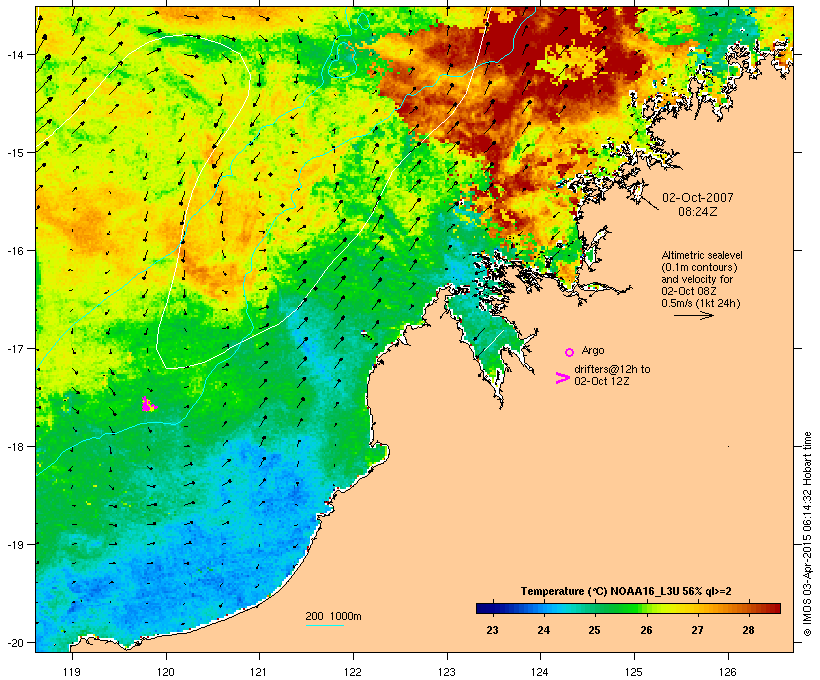Click the Temperature NOAA16_L3U title text

point(626,592)
